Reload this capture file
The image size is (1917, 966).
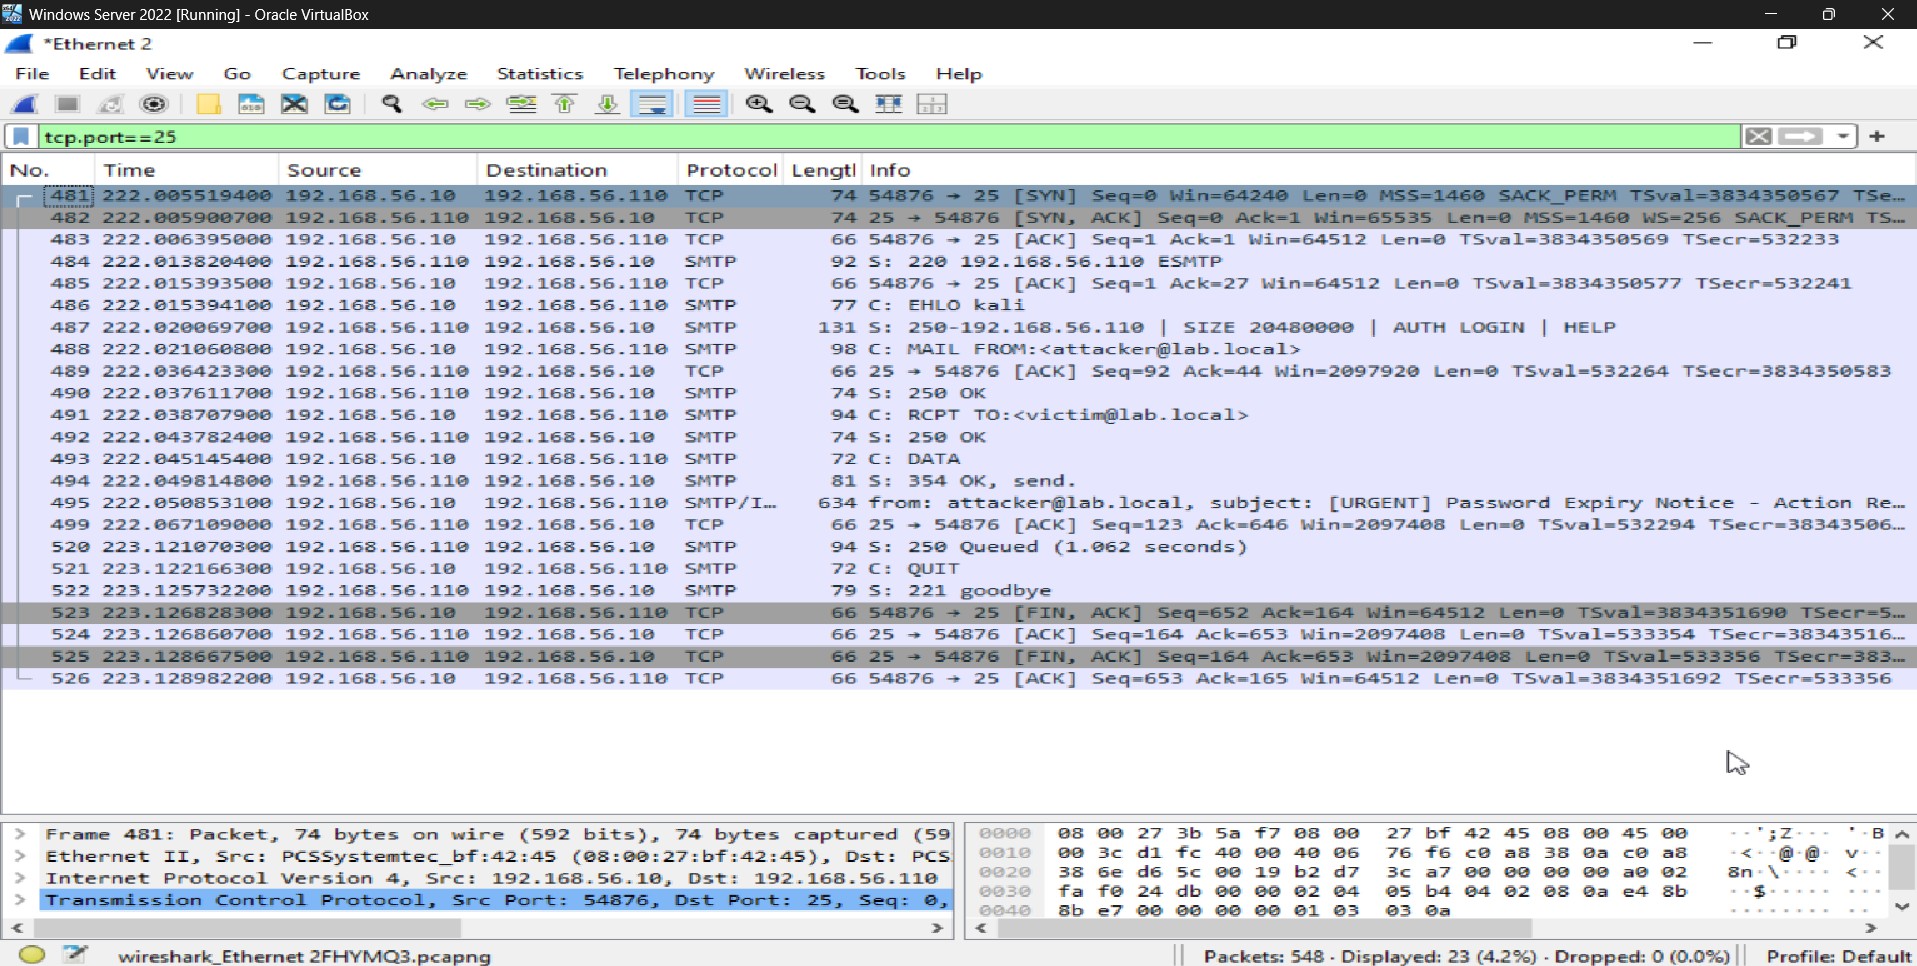(338, 104)
